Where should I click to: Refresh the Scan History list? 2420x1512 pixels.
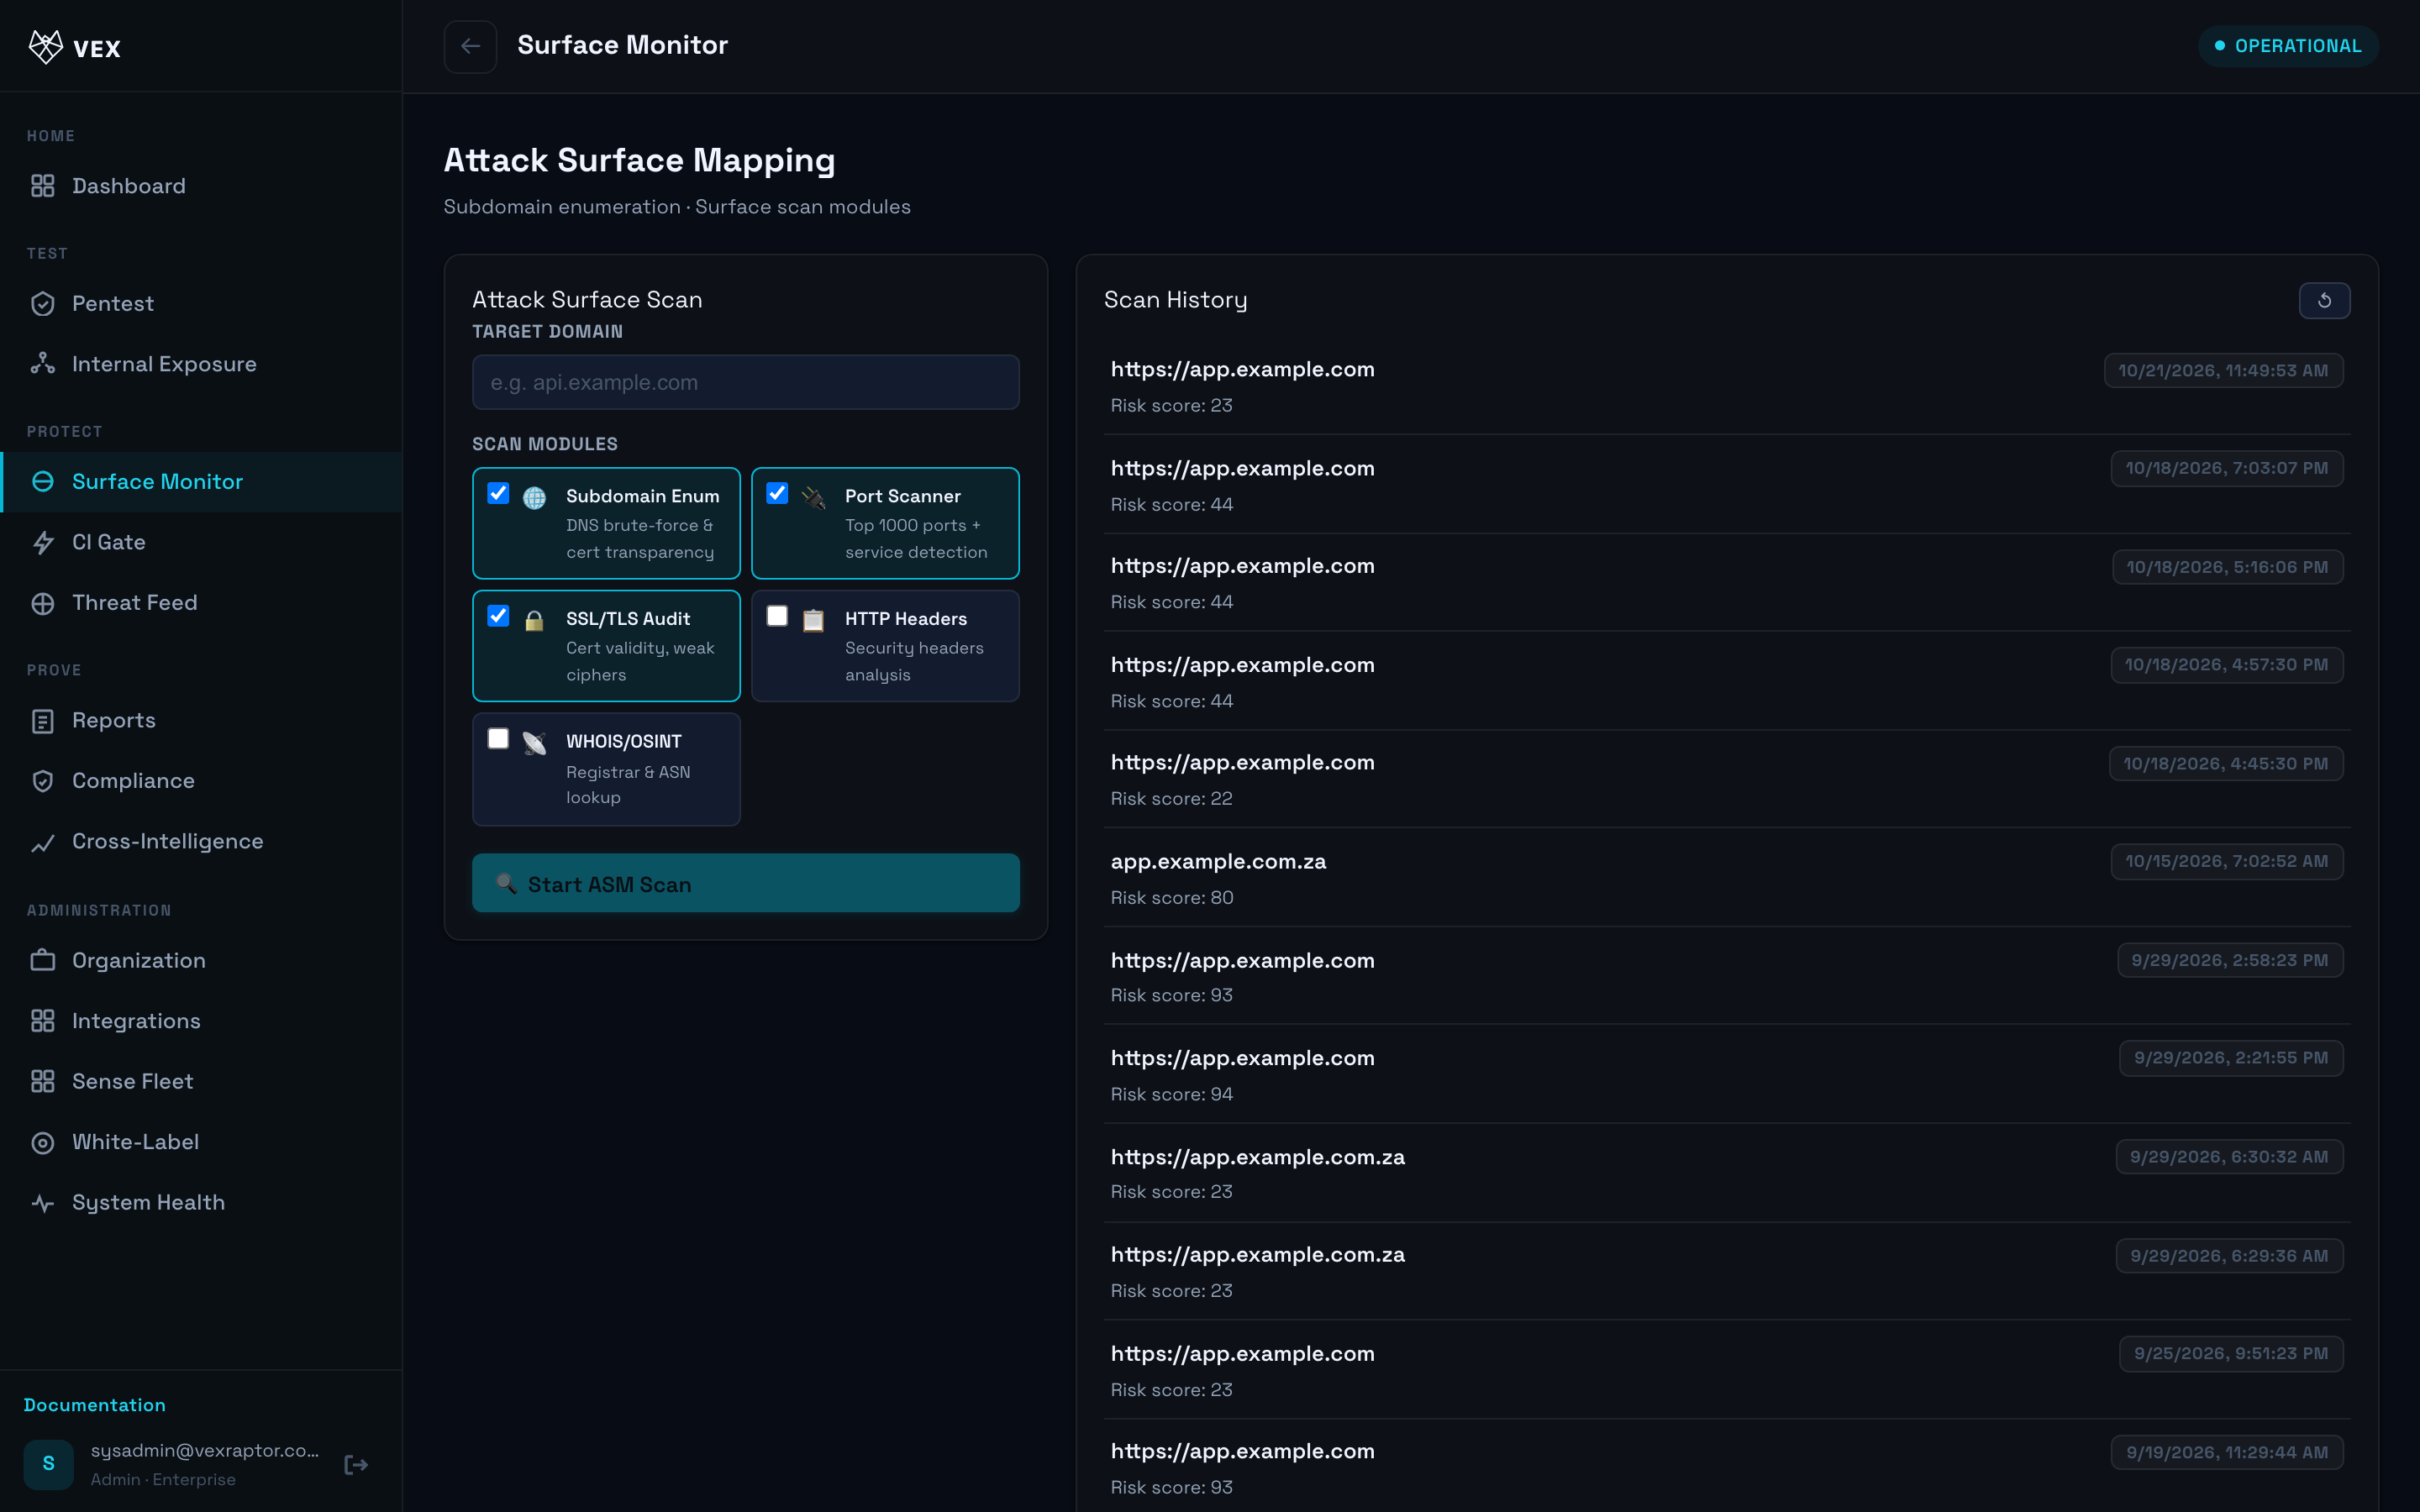point(2324,300)
